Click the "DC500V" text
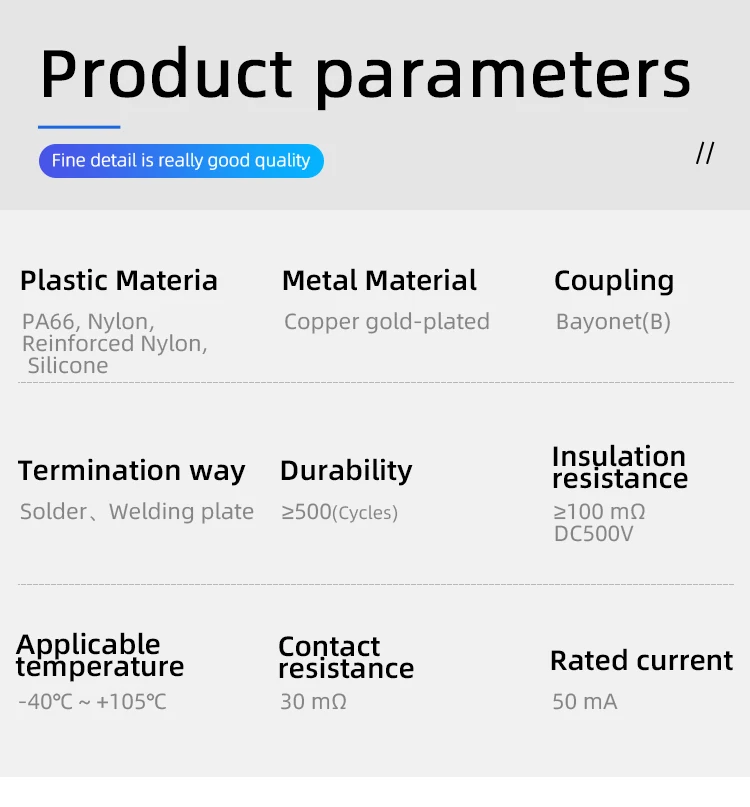This screenshot has height=807, width=750. 594,534
